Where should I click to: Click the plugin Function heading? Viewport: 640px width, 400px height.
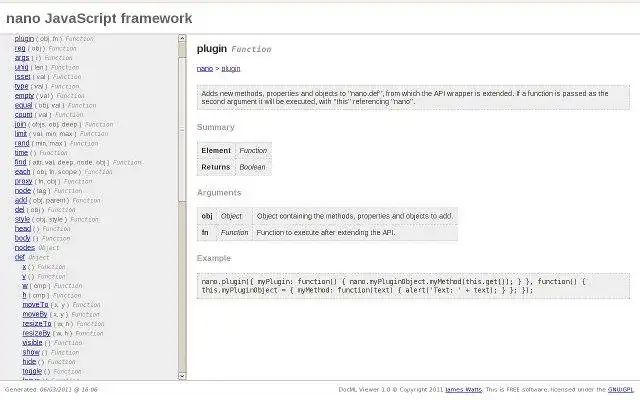tap(234, 49)
